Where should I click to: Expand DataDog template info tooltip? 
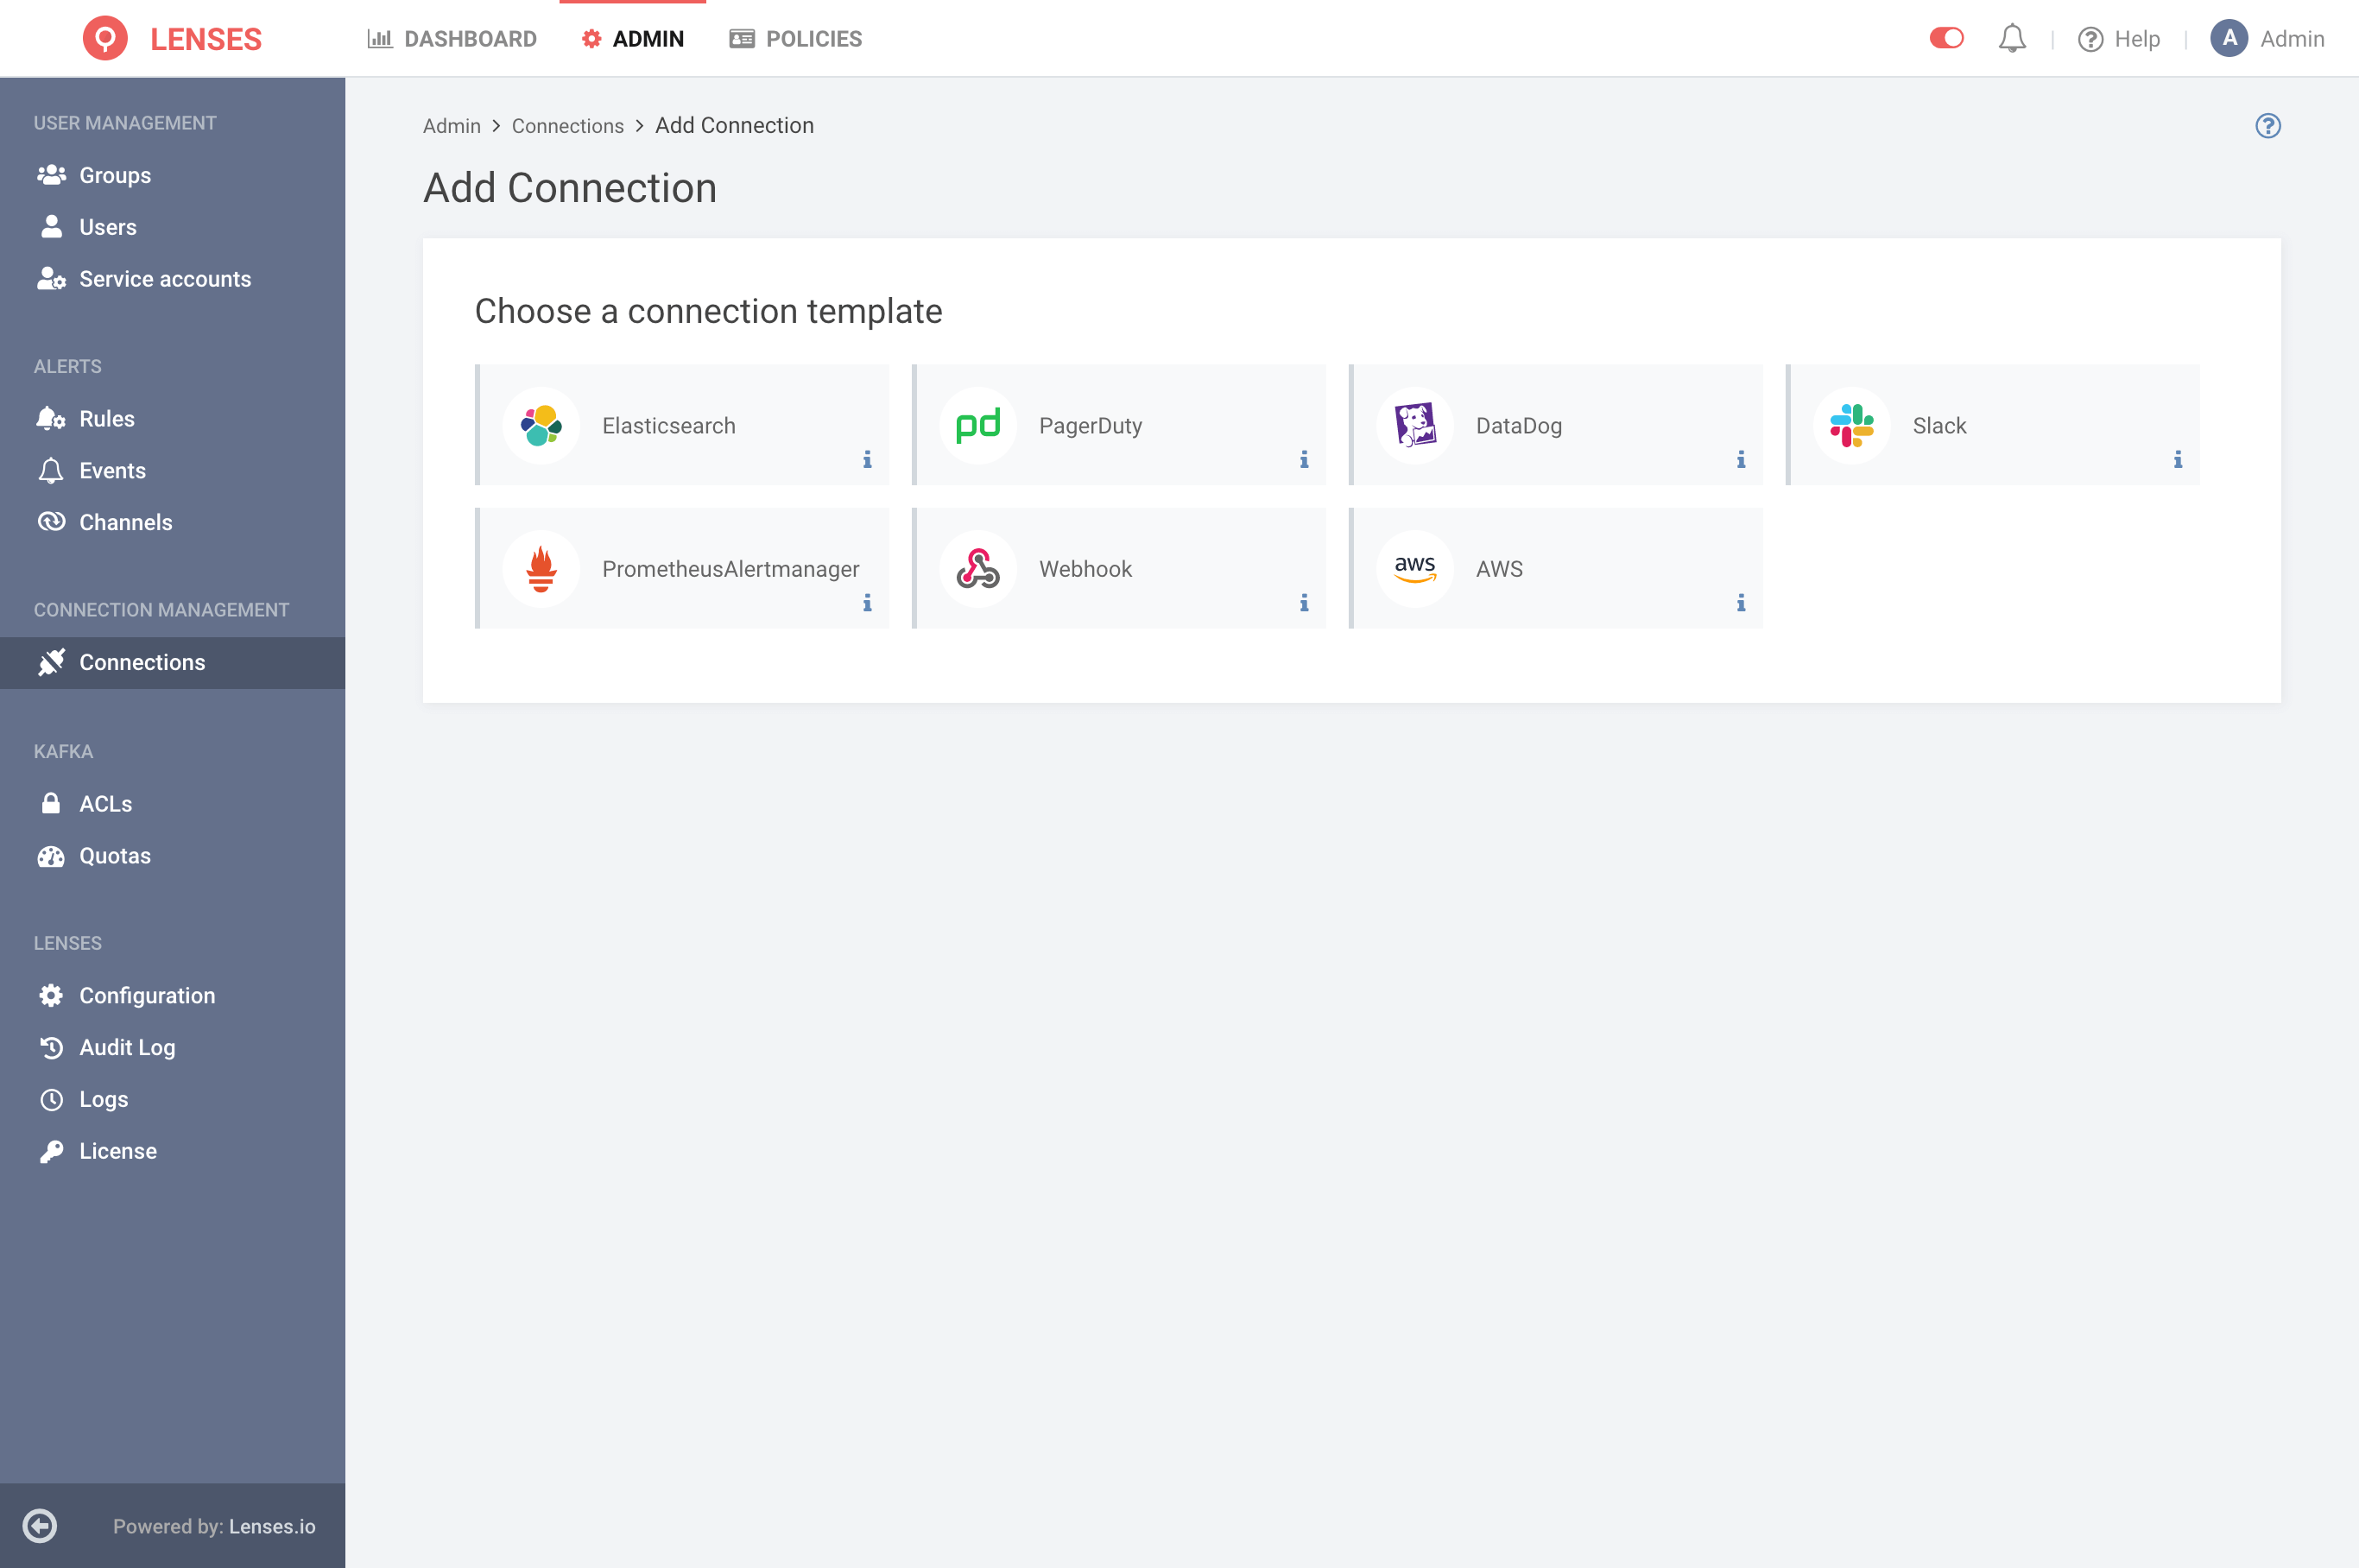click(x=1742, y=458)
